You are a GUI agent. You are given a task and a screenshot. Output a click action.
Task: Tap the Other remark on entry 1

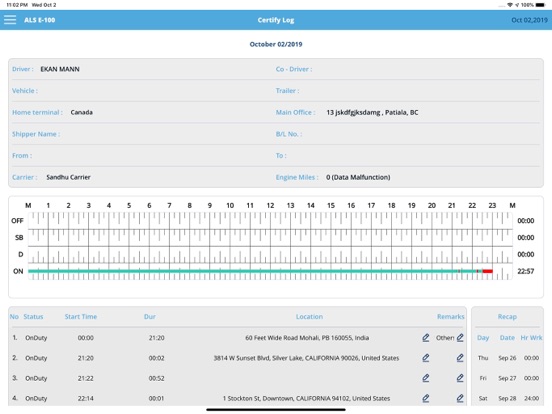coord(445,338)
